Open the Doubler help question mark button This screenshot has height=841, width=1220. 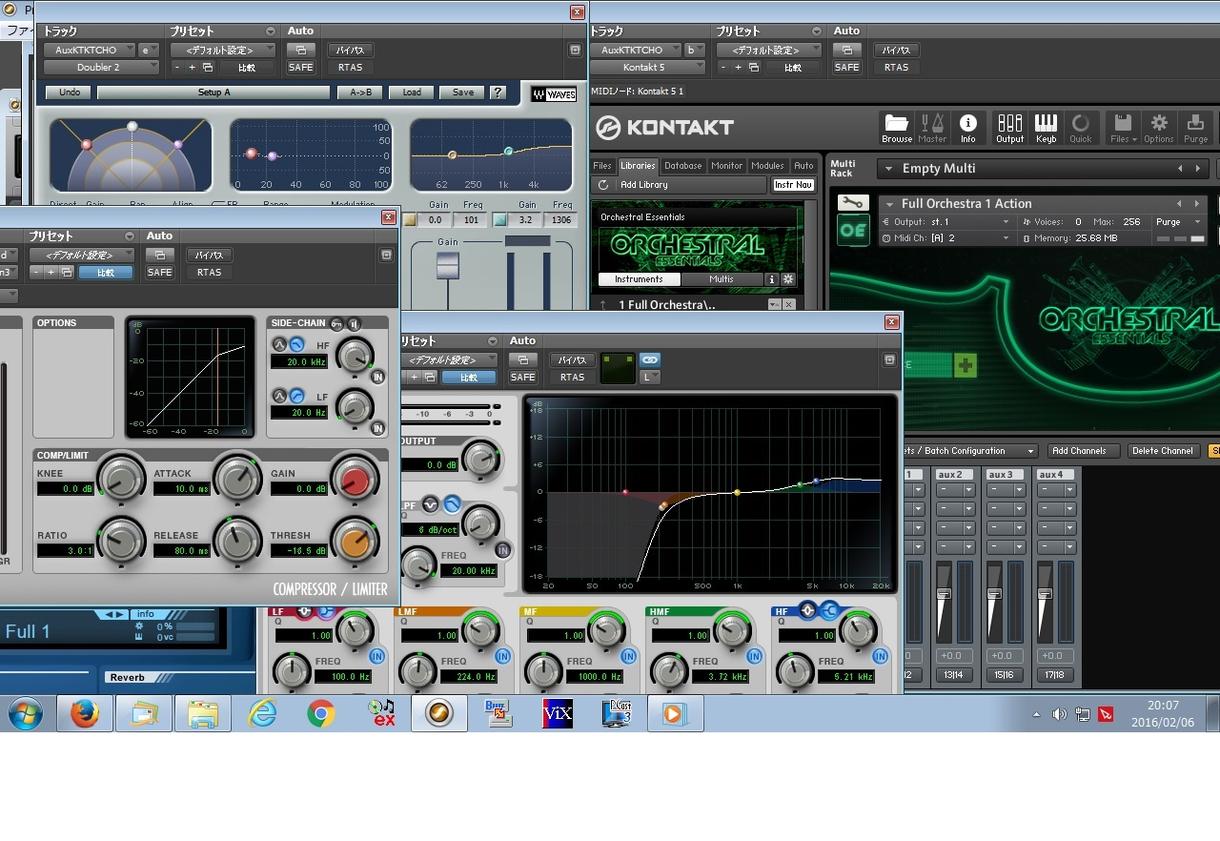click(x=497, y=92)
